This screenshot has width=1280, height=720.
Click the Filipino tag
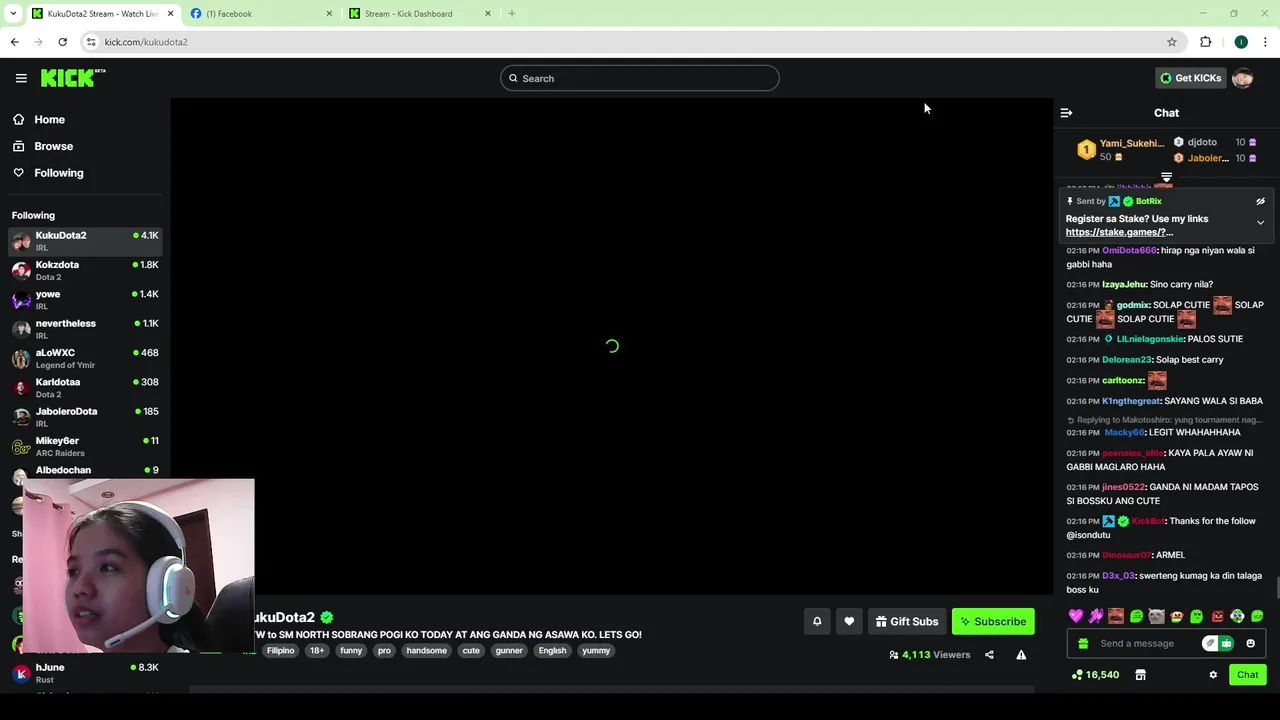click(280, 651)
